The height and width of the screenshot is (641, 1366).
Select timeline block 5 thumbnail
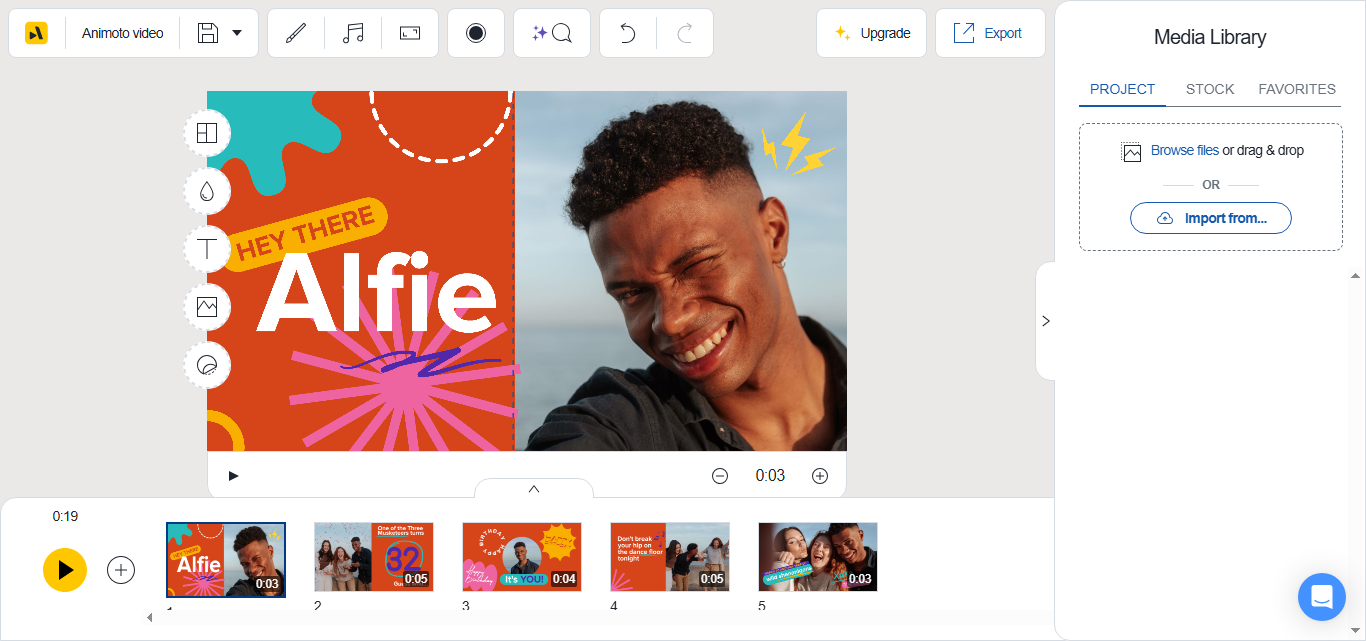tap(818, 557)
